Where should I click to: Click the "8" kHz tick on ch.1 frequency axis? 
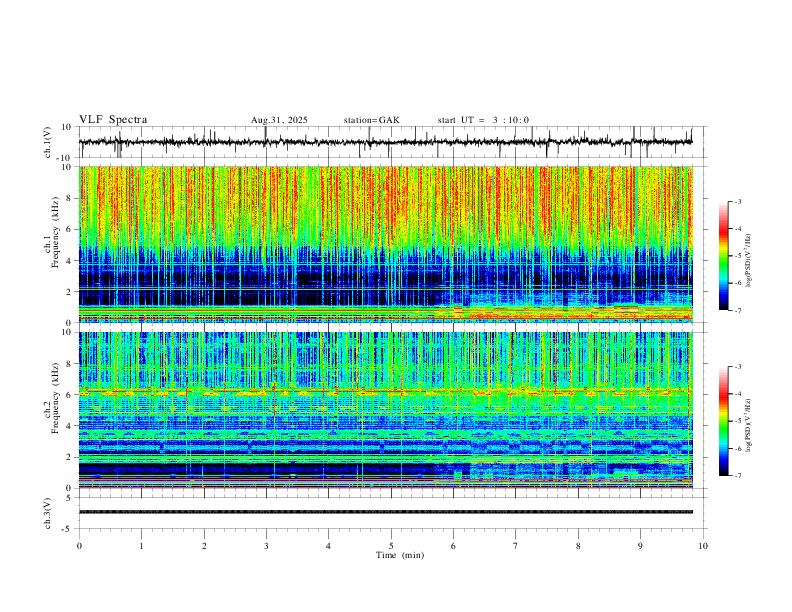tap(70, 198)
